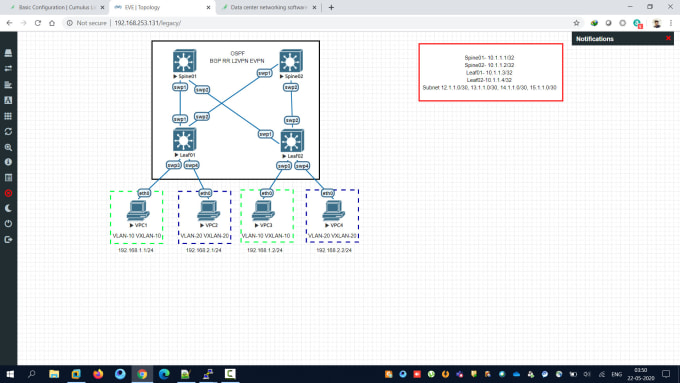Click the text object 'A' sidebar icon
Screen dimensions: 680x383
click(x=8, y=100)
